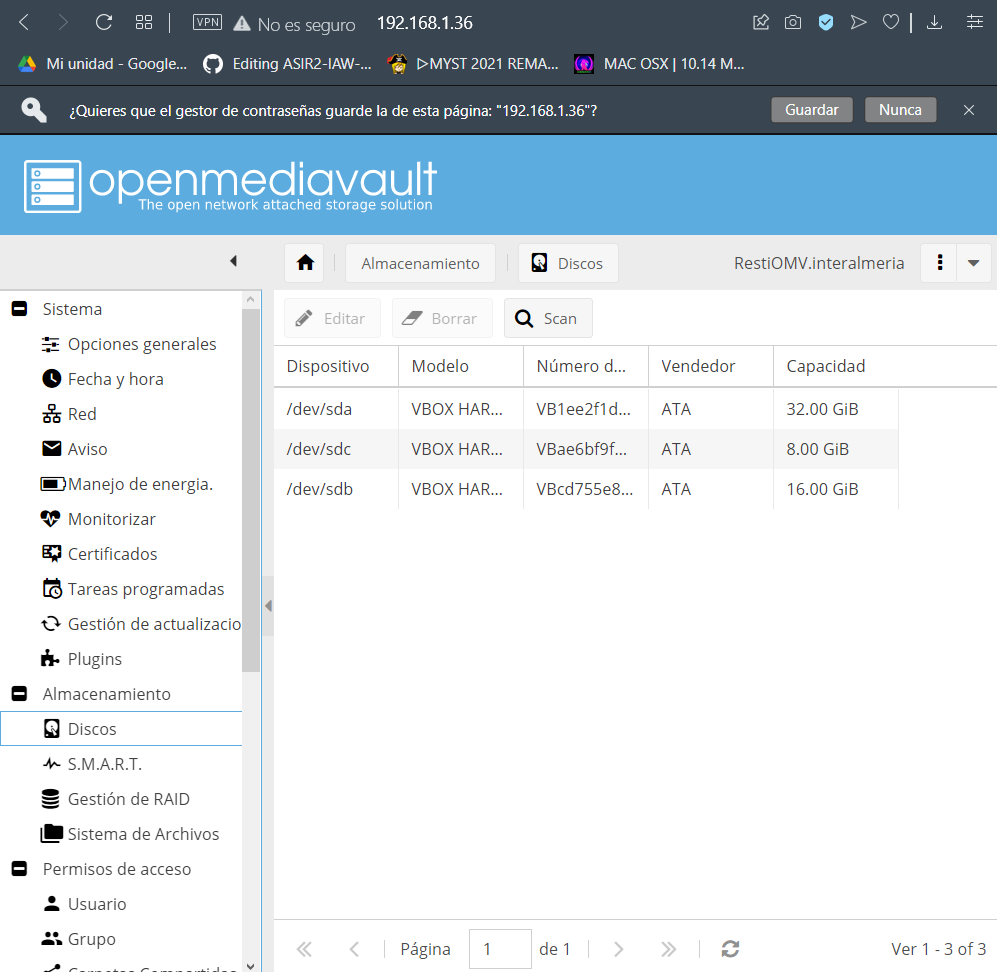Open Opciones generales

[x=129, y=344]
